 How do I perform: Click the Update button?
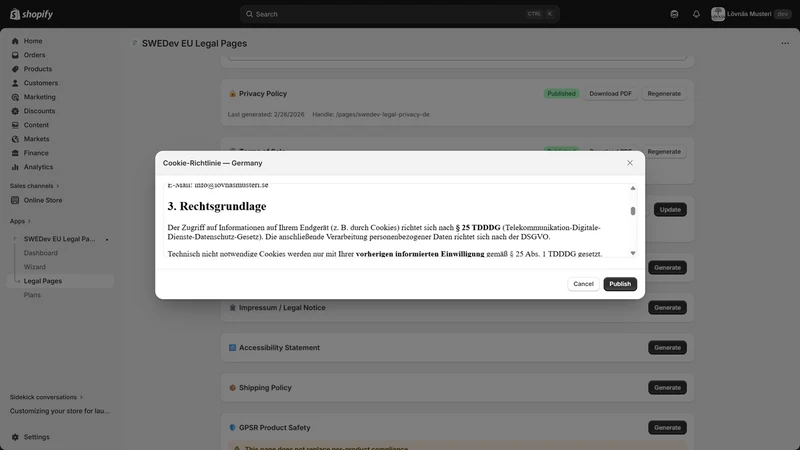(x=670, y=210)
